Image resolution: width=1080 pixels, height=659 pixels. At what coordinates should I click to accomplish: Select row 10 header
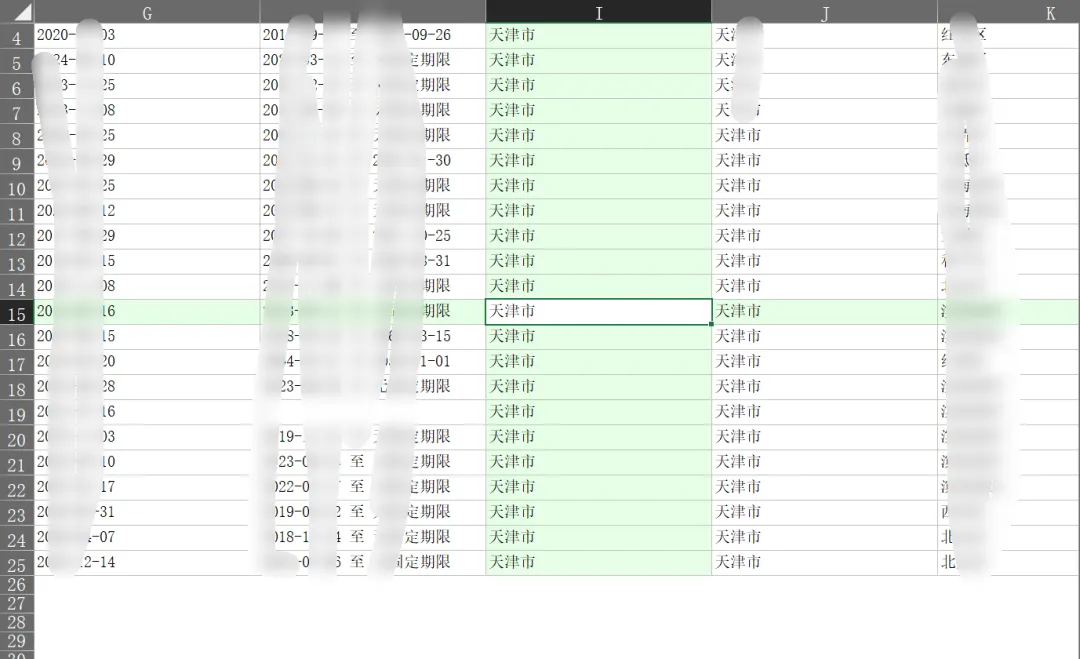coord(17,187)
